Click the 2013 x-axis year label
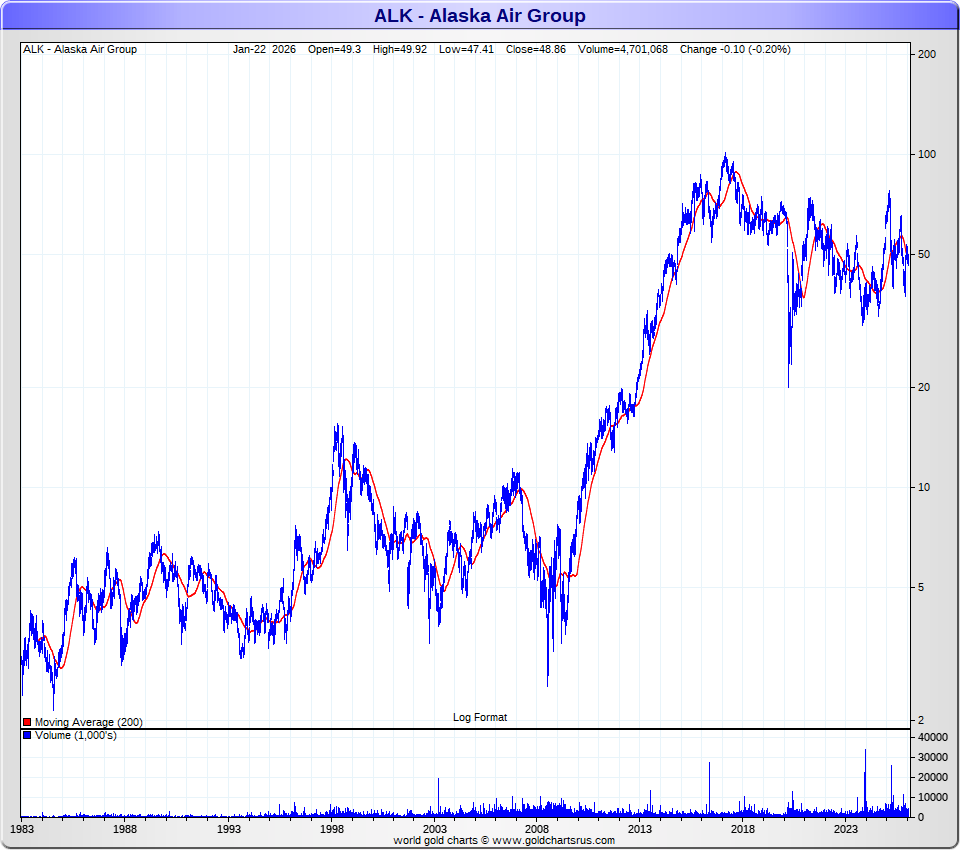 click(640, 829)
